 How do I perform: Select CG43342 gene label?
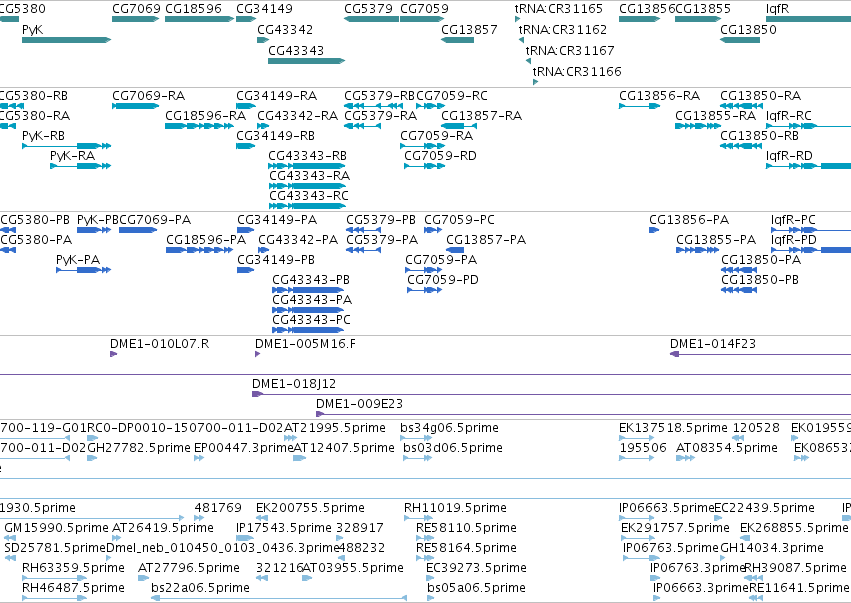285,29
